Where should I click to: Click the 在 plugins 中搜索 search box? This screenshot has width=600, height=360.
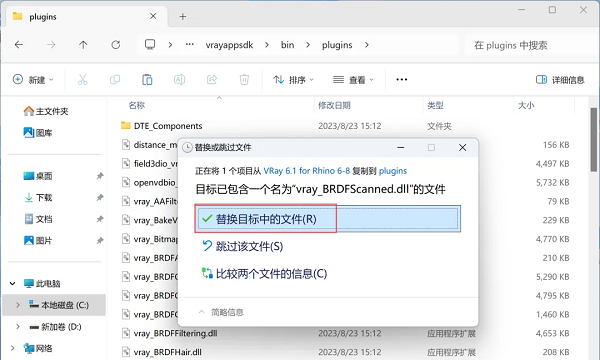530,45
